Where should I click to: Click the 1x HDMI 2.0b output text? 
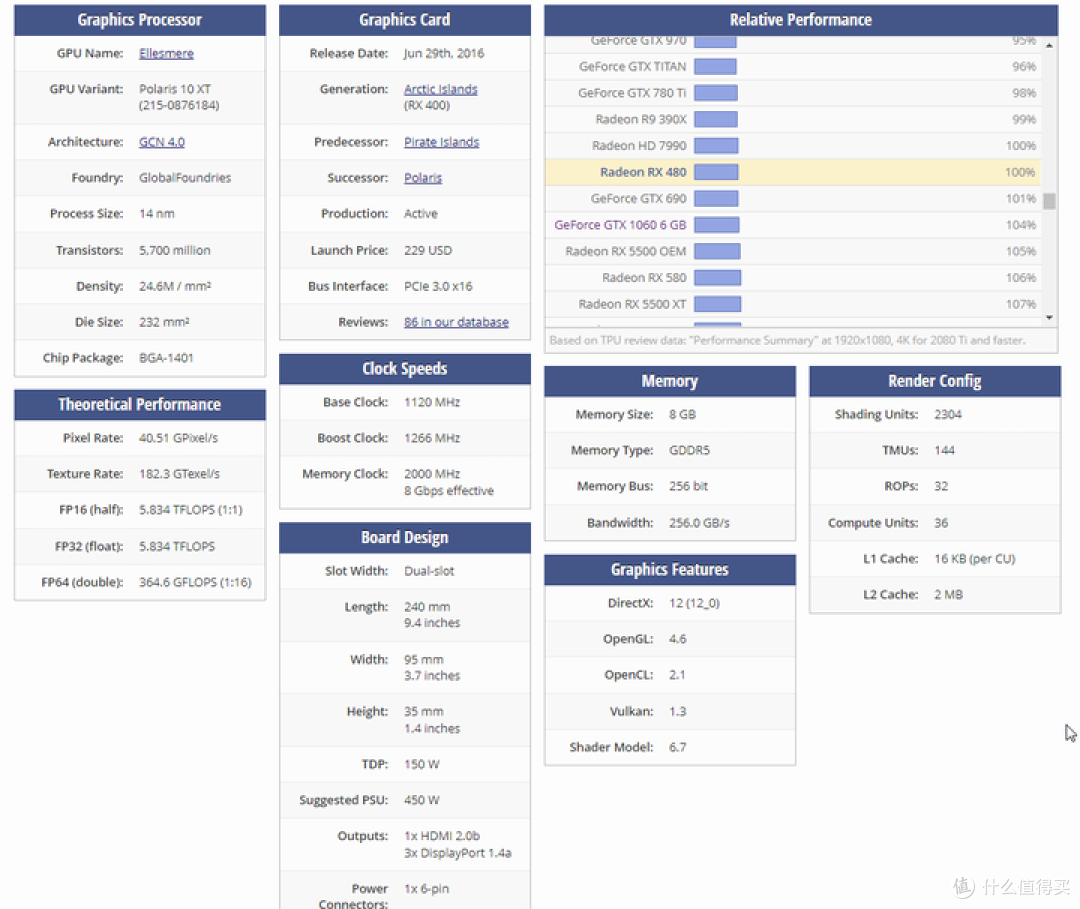442,835
